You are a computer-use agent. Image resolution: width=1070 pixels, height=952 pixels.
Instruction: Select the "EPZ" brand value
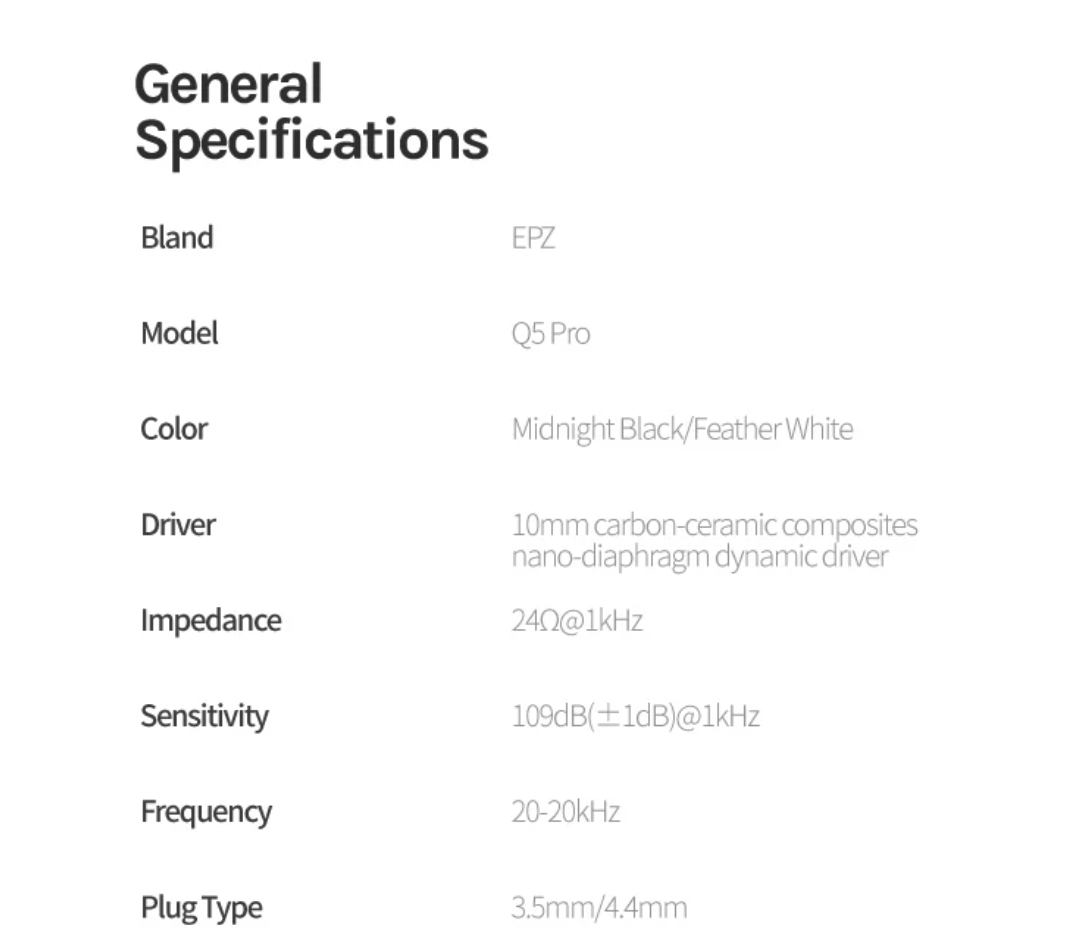(x=533, y=239)
